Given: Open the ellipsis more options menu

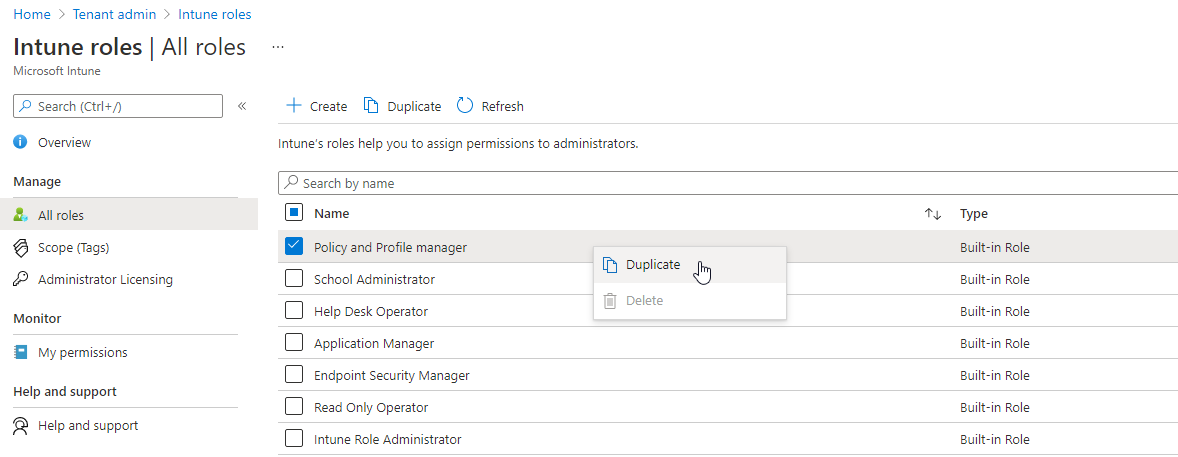Looking at the screenshot, I should click(x=278, y=47).
